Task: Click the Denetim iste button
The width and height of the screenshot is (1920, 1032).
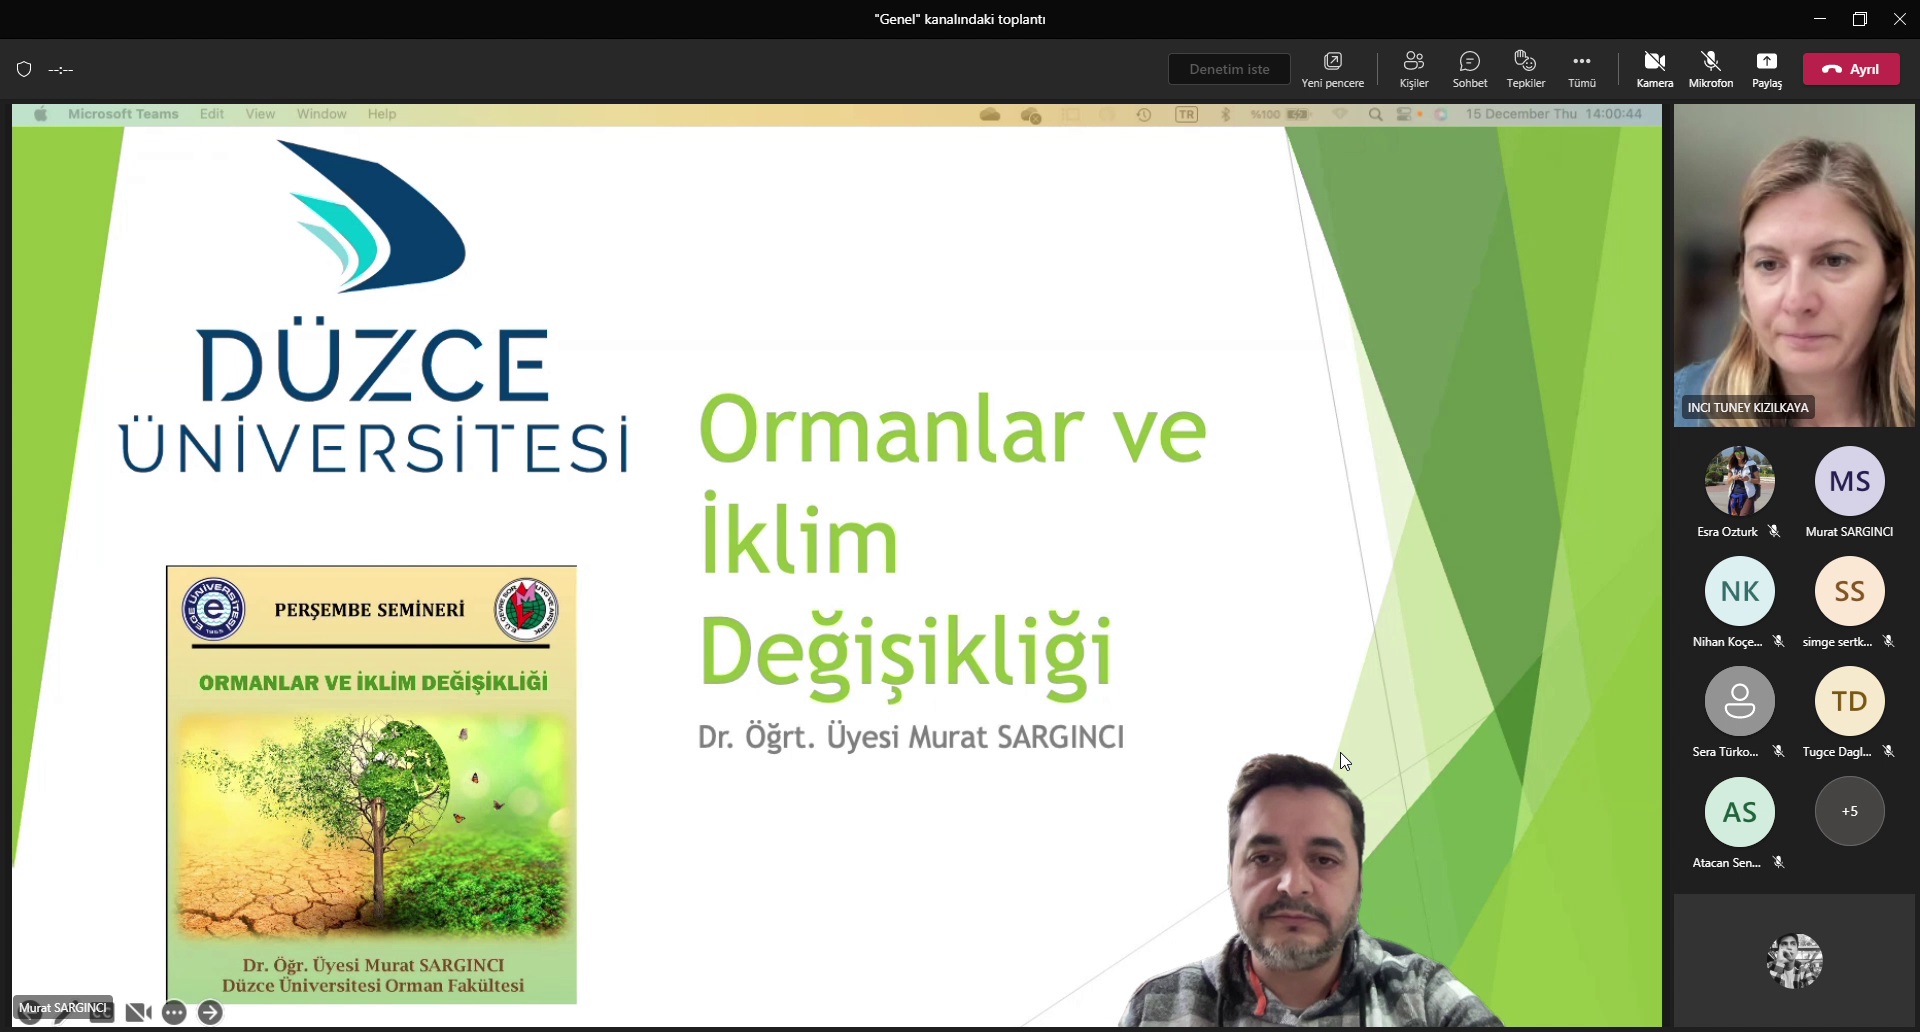Action: coord(1229,69)
